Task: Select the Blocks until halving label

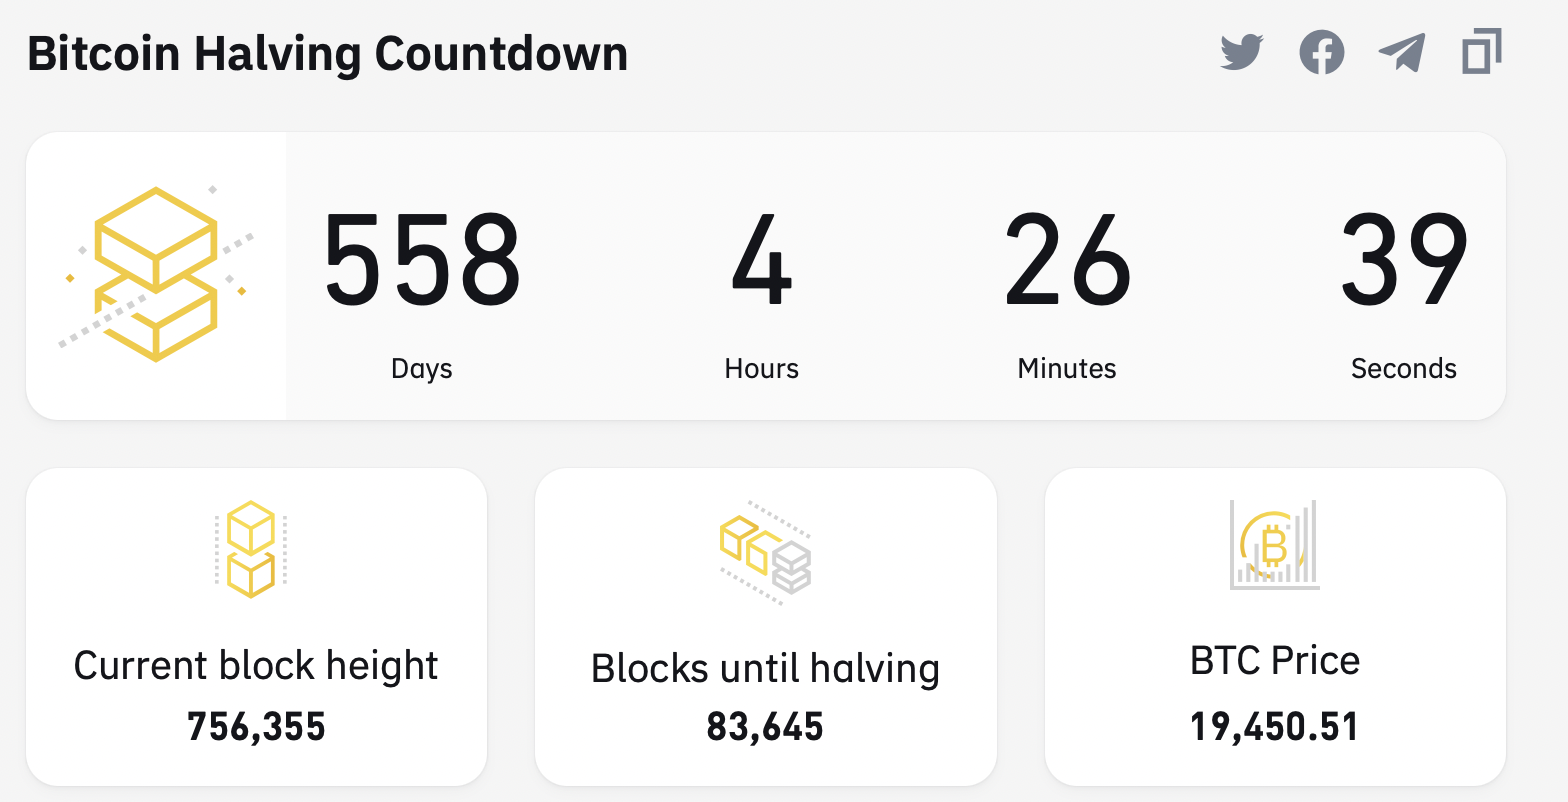Action: [x=765, y=669]
